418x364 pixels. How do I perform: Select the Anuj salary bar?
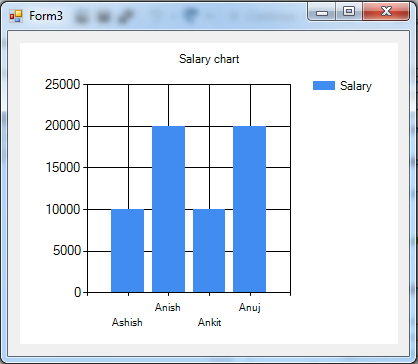click(x=250, y=209)
